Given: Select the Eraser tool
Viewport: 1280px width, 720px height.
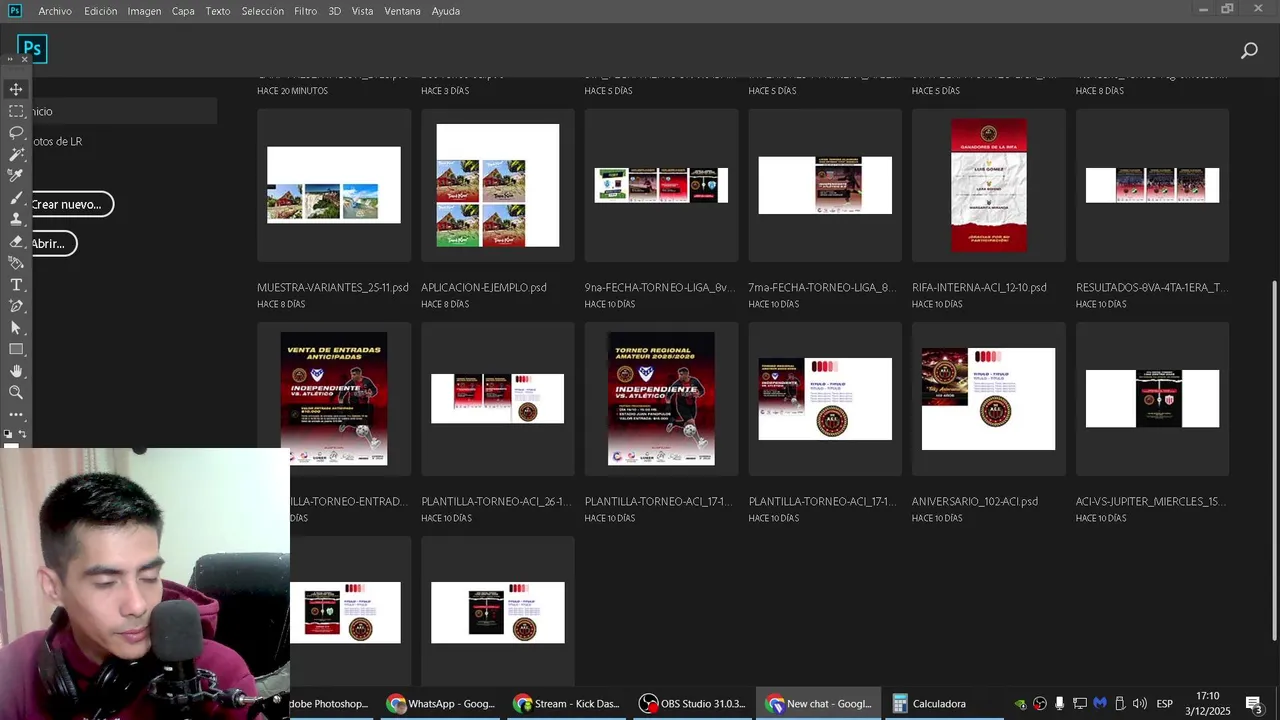Looking at the screenshot, I should pos(16,241).
